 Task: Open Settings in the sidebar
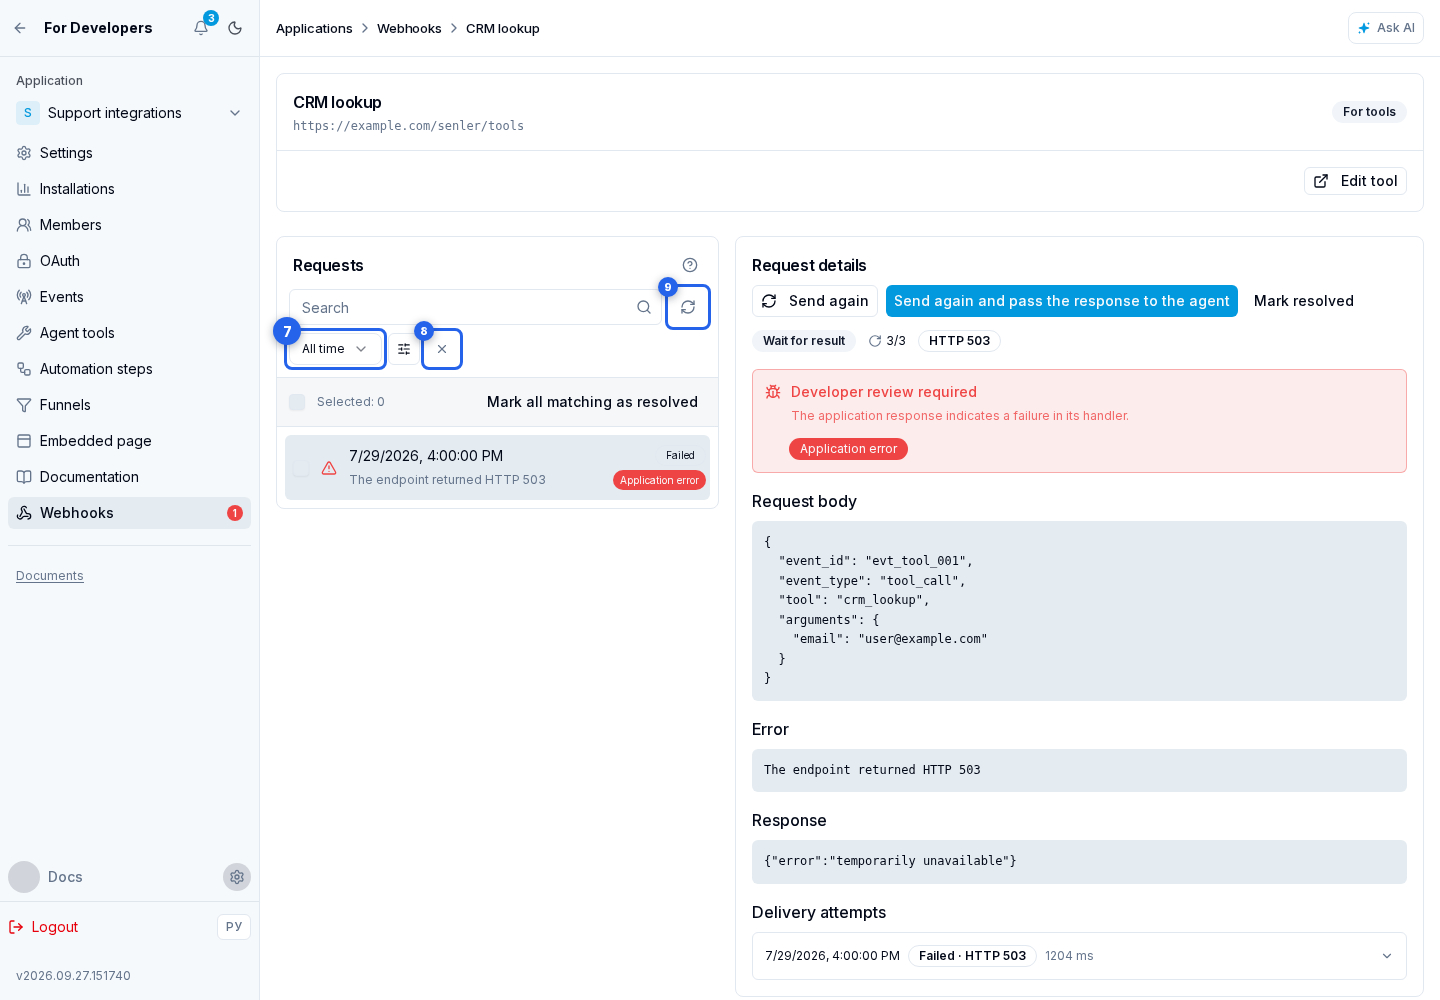point(129,153)
